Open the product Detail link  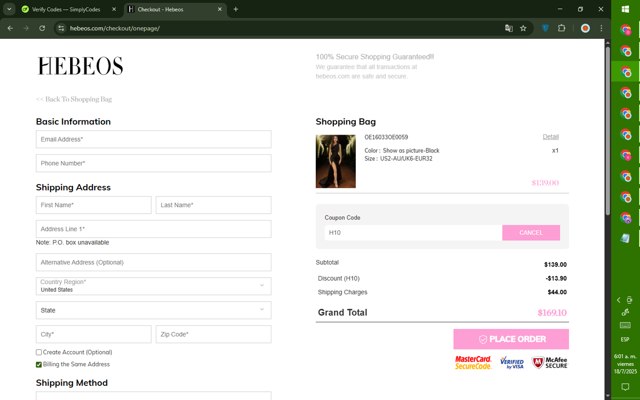pyautogui.click(x=551, y=137)
